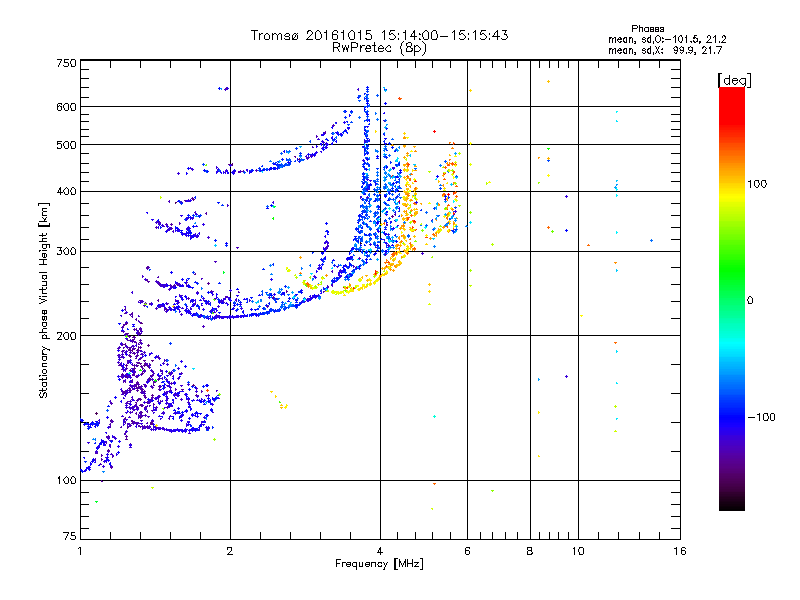
Task: Click x-axis tick label '8'
Action: coord(530,551)
